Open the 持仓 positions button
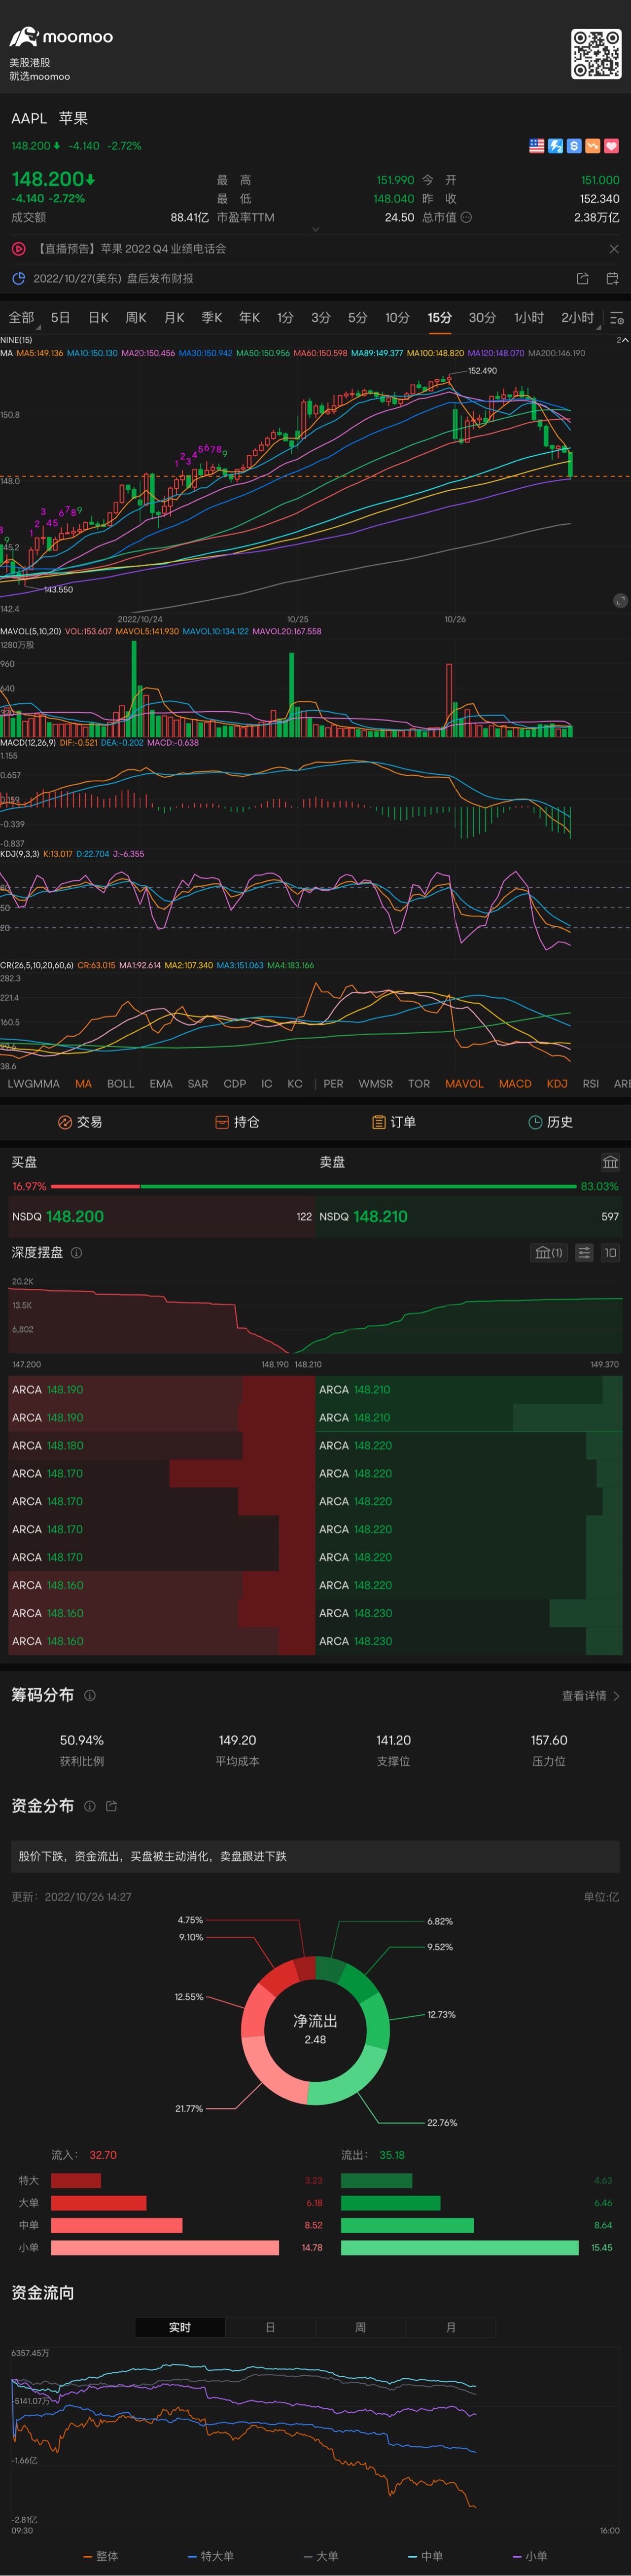This screenshot has height=2576, width=631. point(237,1122)
